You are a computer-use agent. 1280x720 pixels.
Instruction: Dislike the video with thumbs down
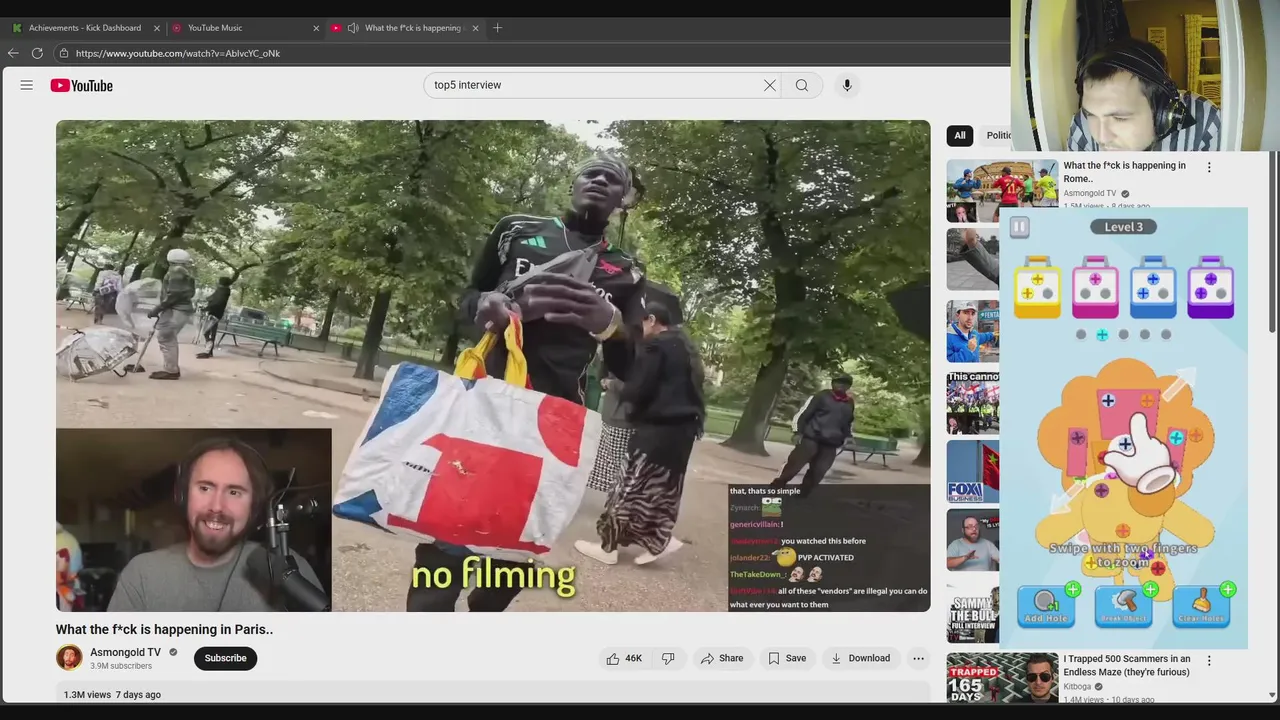click(668, 658)
